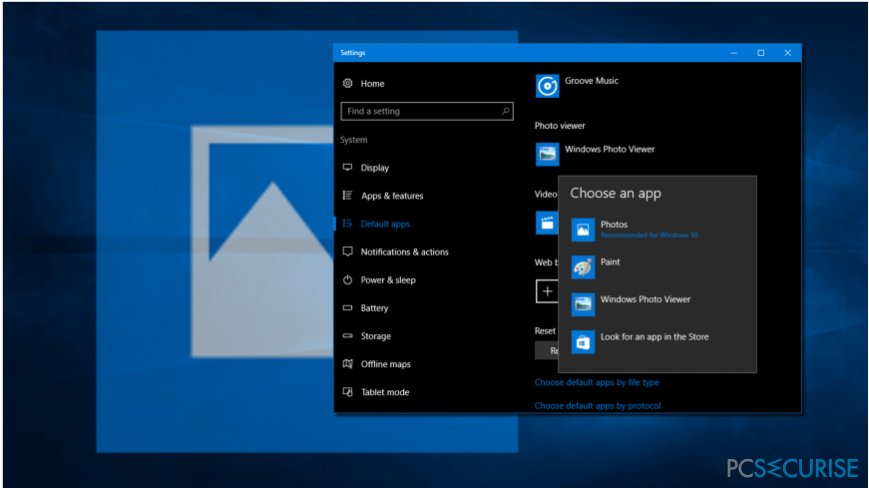Maximize the Settings window
Screen dimensions: 869x488
[x=761, y=53]
